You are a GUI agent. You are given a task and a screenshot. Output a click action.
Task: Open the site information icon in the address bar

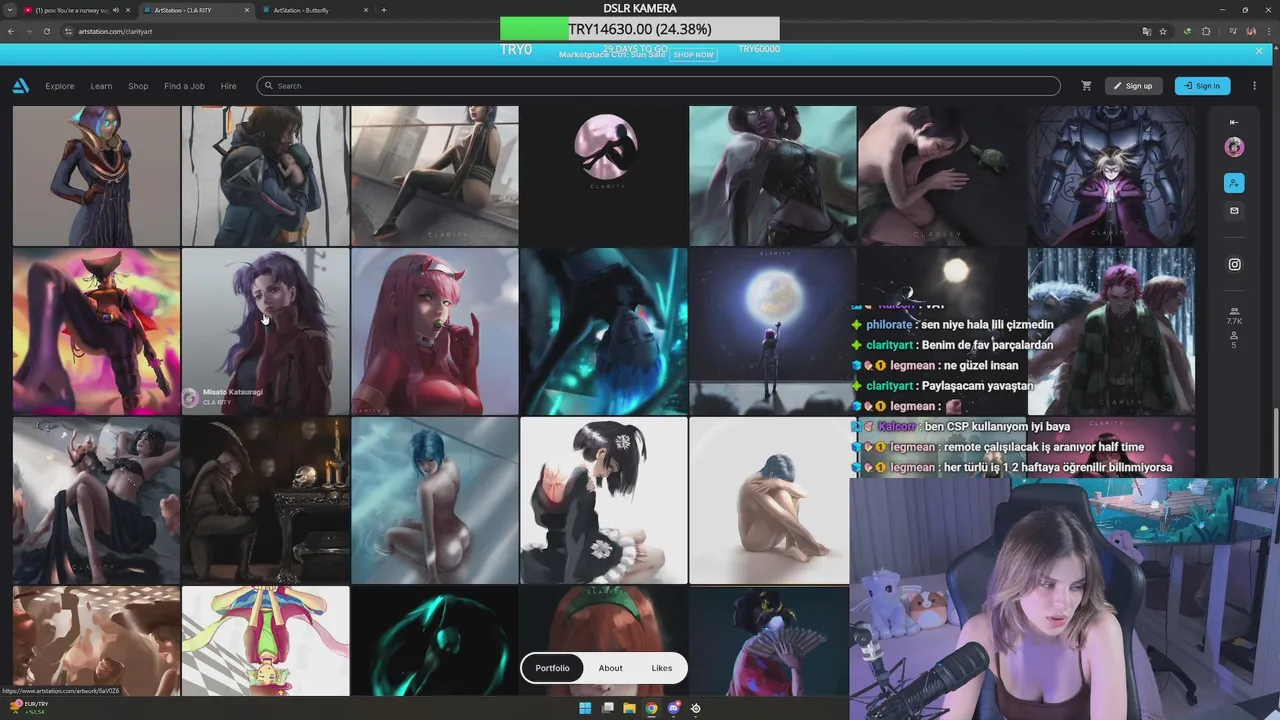coord(68,31)
